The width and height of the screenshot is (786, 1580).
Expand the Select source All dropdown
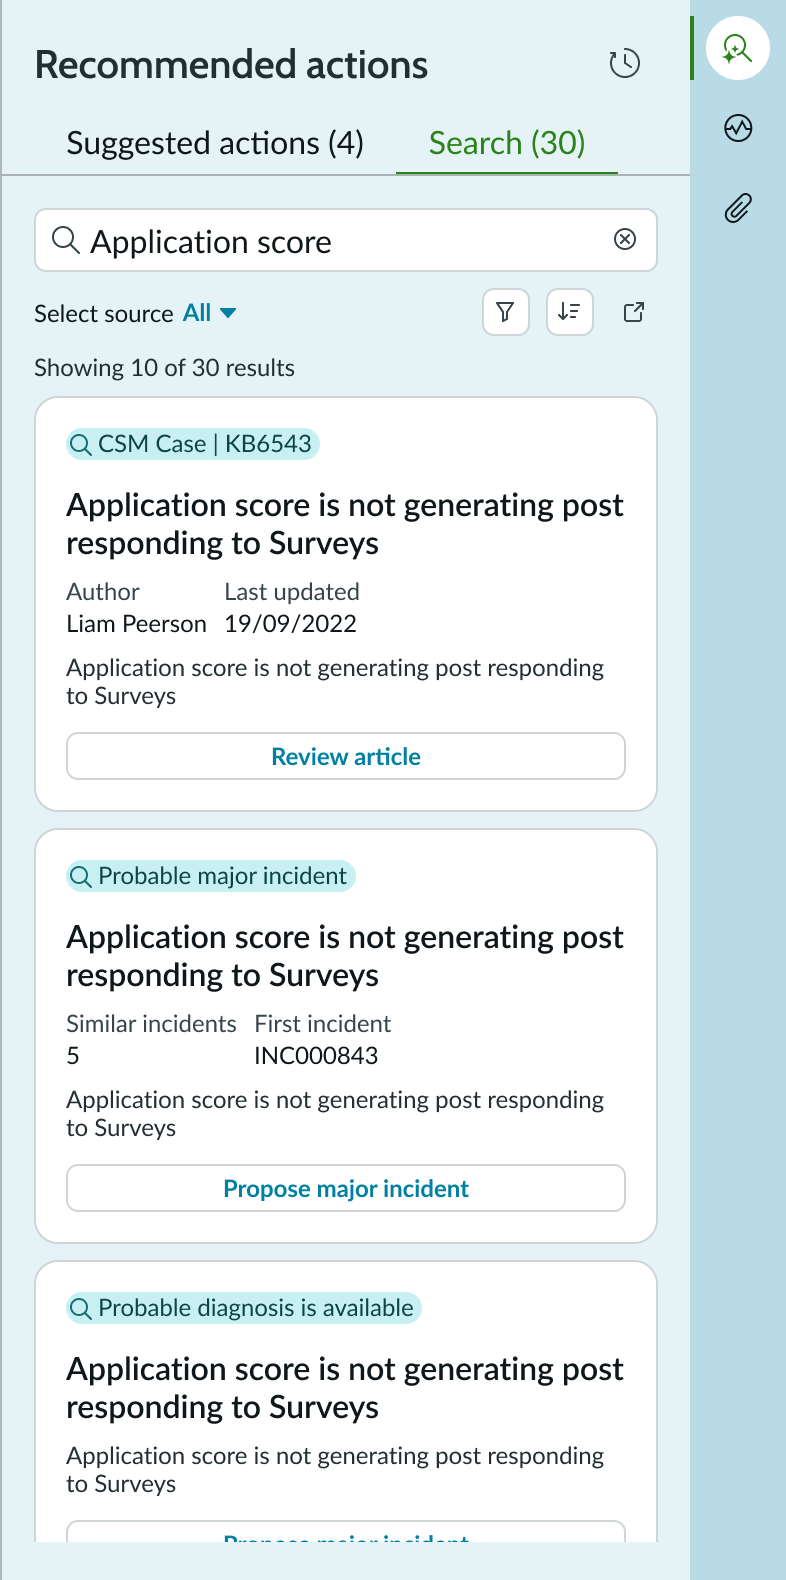(x=210, y=313)
